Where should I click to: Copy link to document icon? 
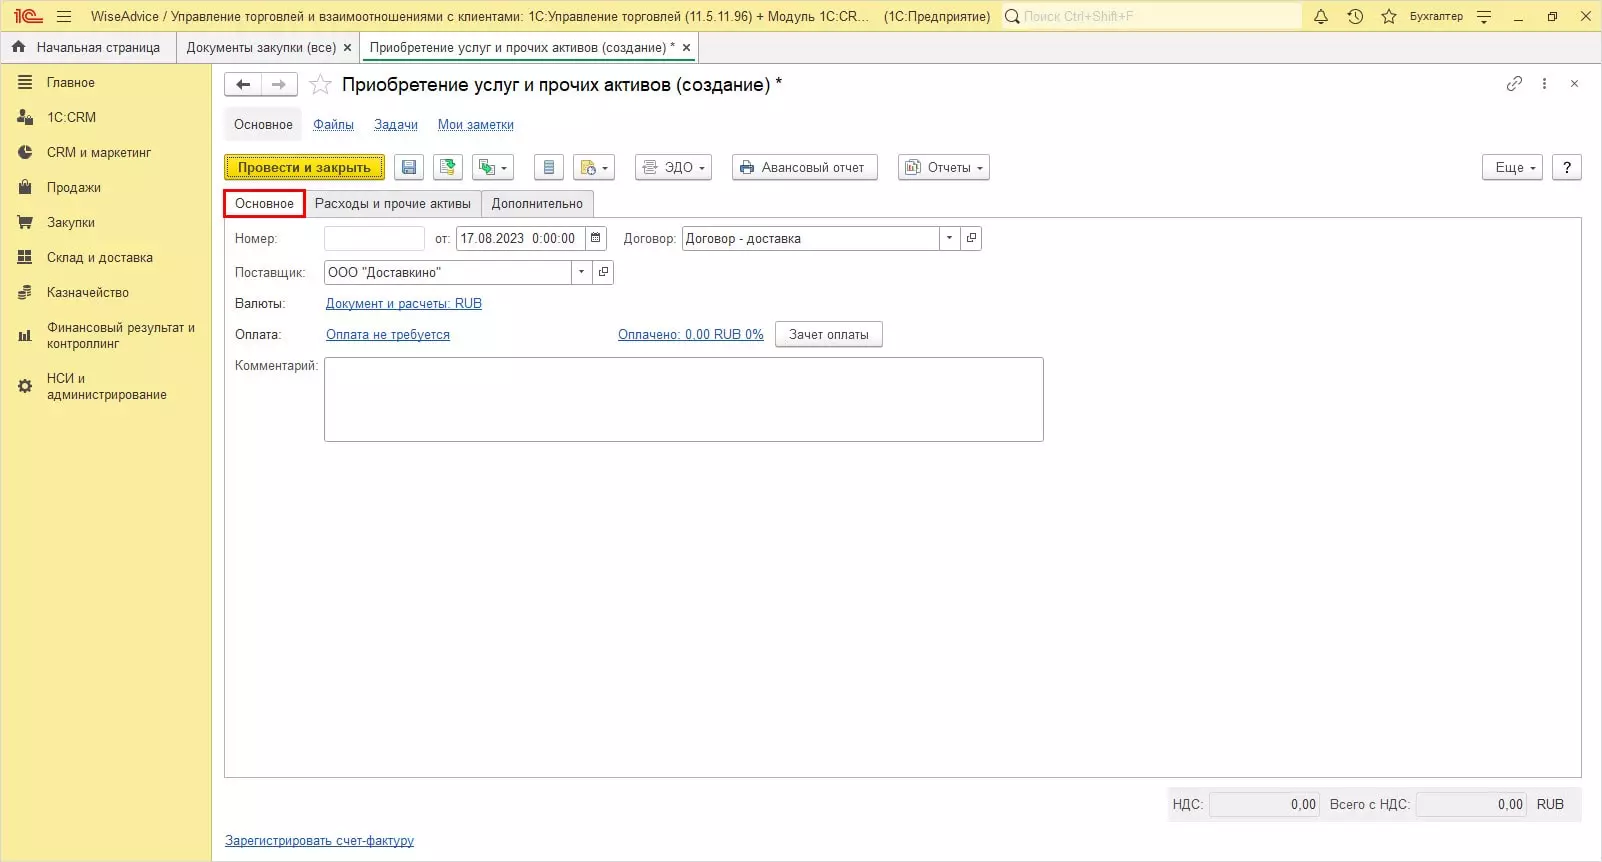[1514, 84]
